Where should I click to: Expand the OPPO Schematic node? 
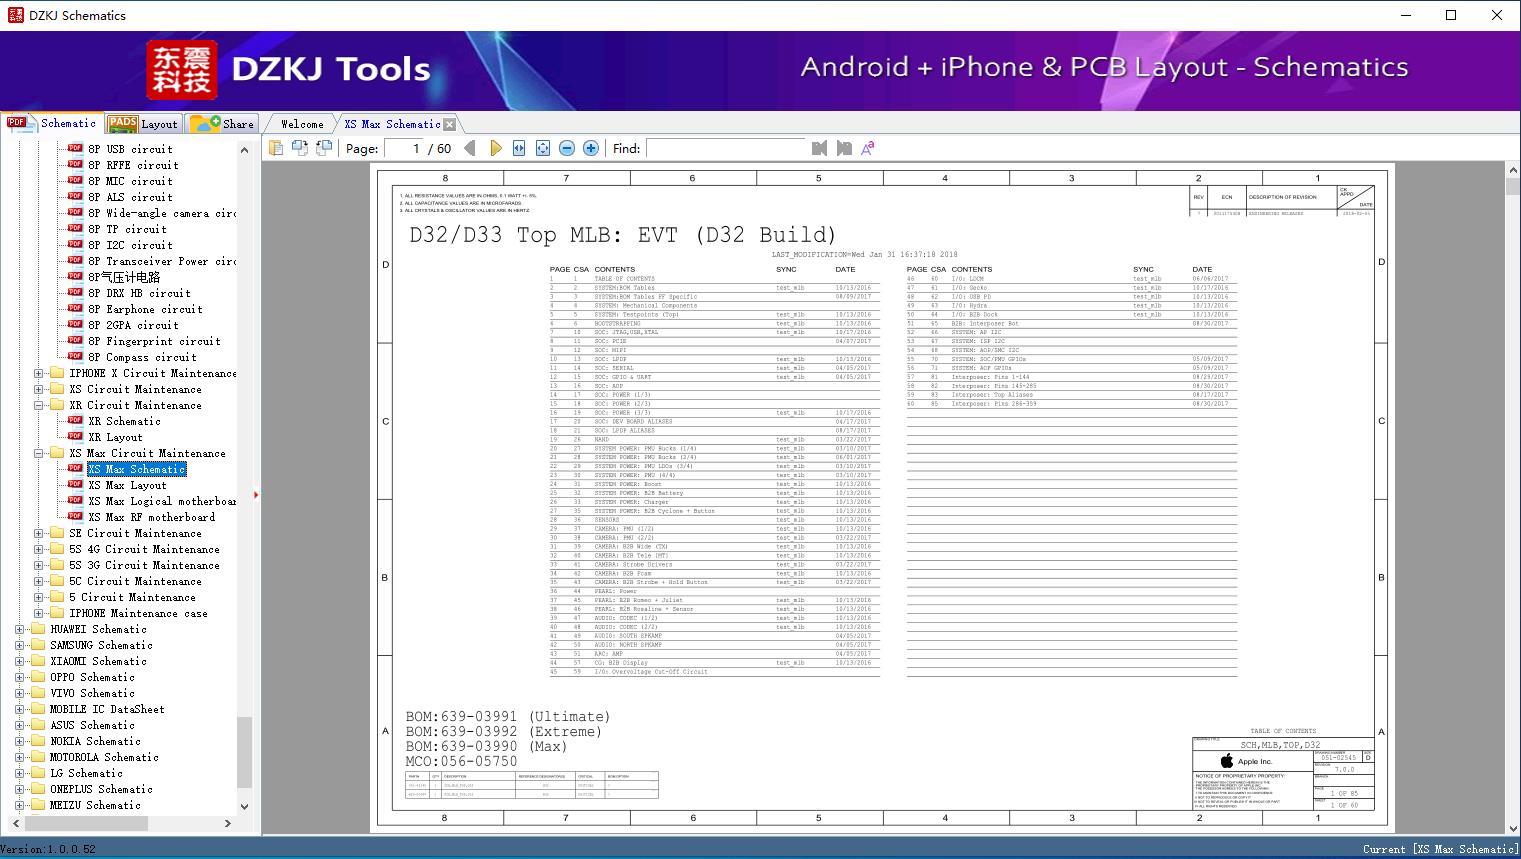(20, 677)
